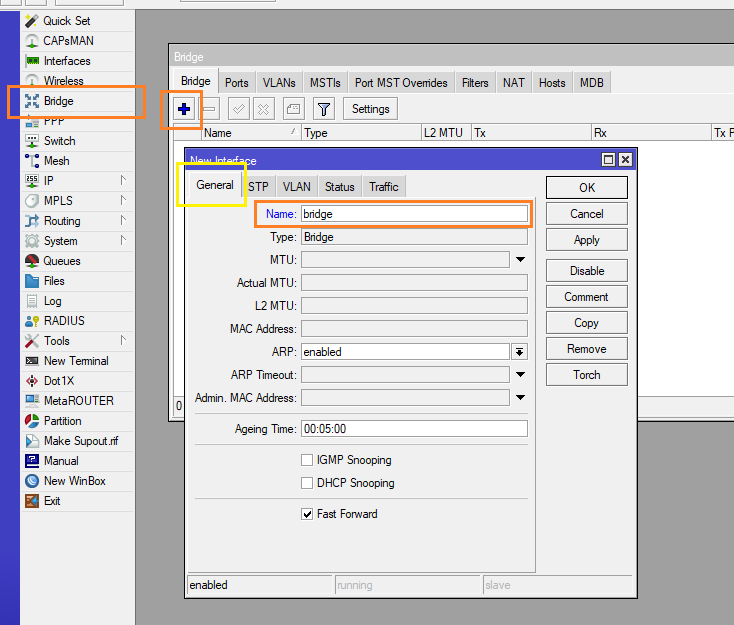Click the OK button

coord(586,187)
